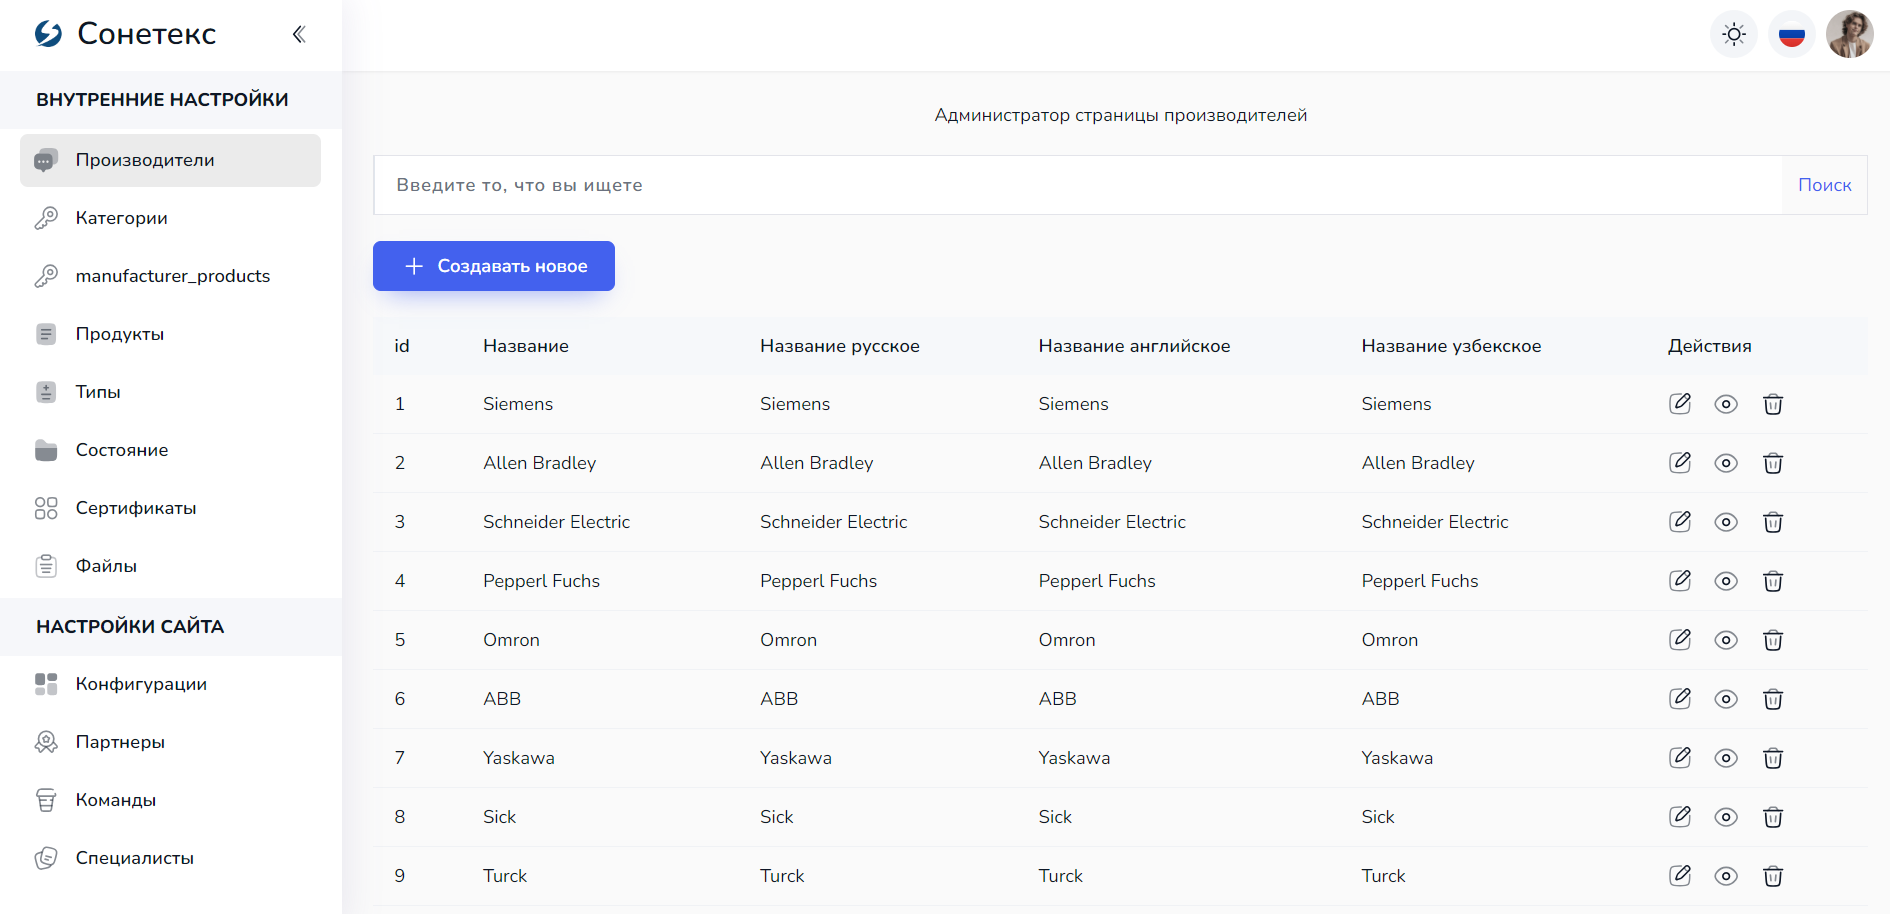
Task: Go to Партнеры page
Action: [170, 742]
